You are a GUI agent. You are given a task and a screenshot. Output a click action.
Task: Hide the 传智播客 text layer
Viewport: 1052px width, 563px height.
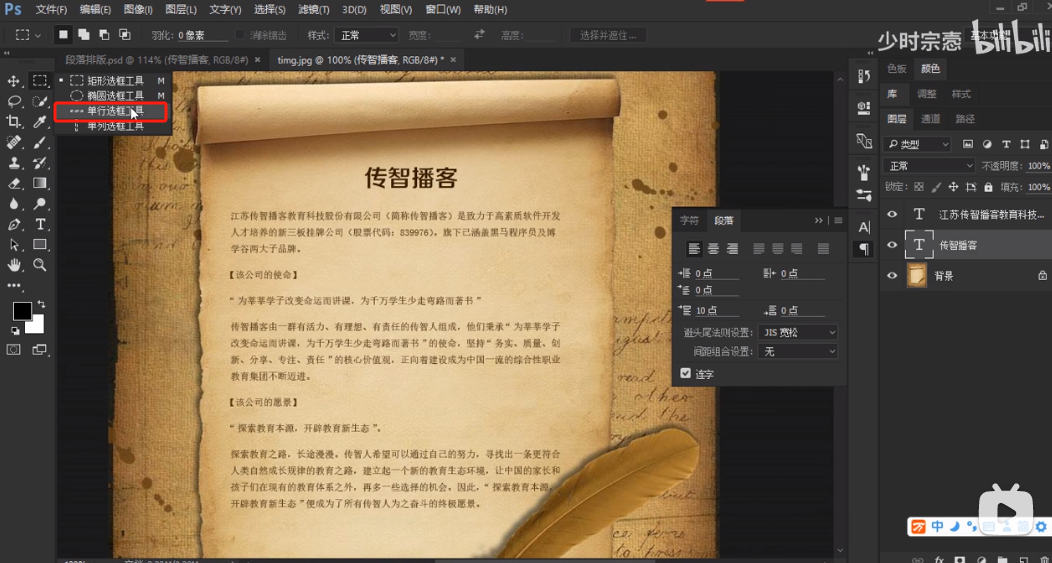[892, 245]
